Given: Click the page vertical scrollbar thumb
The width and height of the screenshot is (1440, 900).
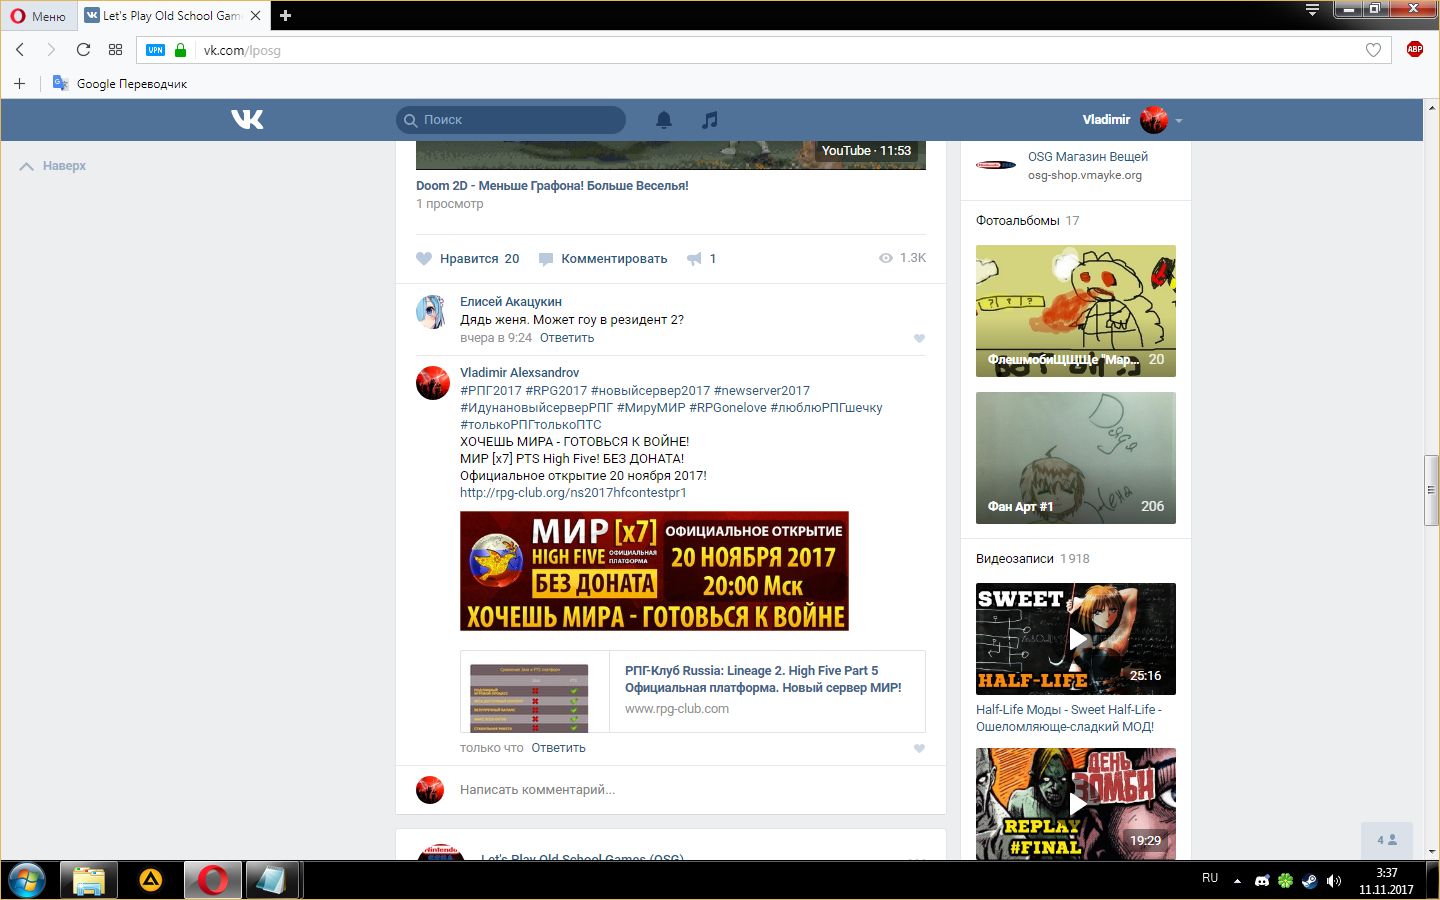Looking at the screenshot, I should point(1431,490).
